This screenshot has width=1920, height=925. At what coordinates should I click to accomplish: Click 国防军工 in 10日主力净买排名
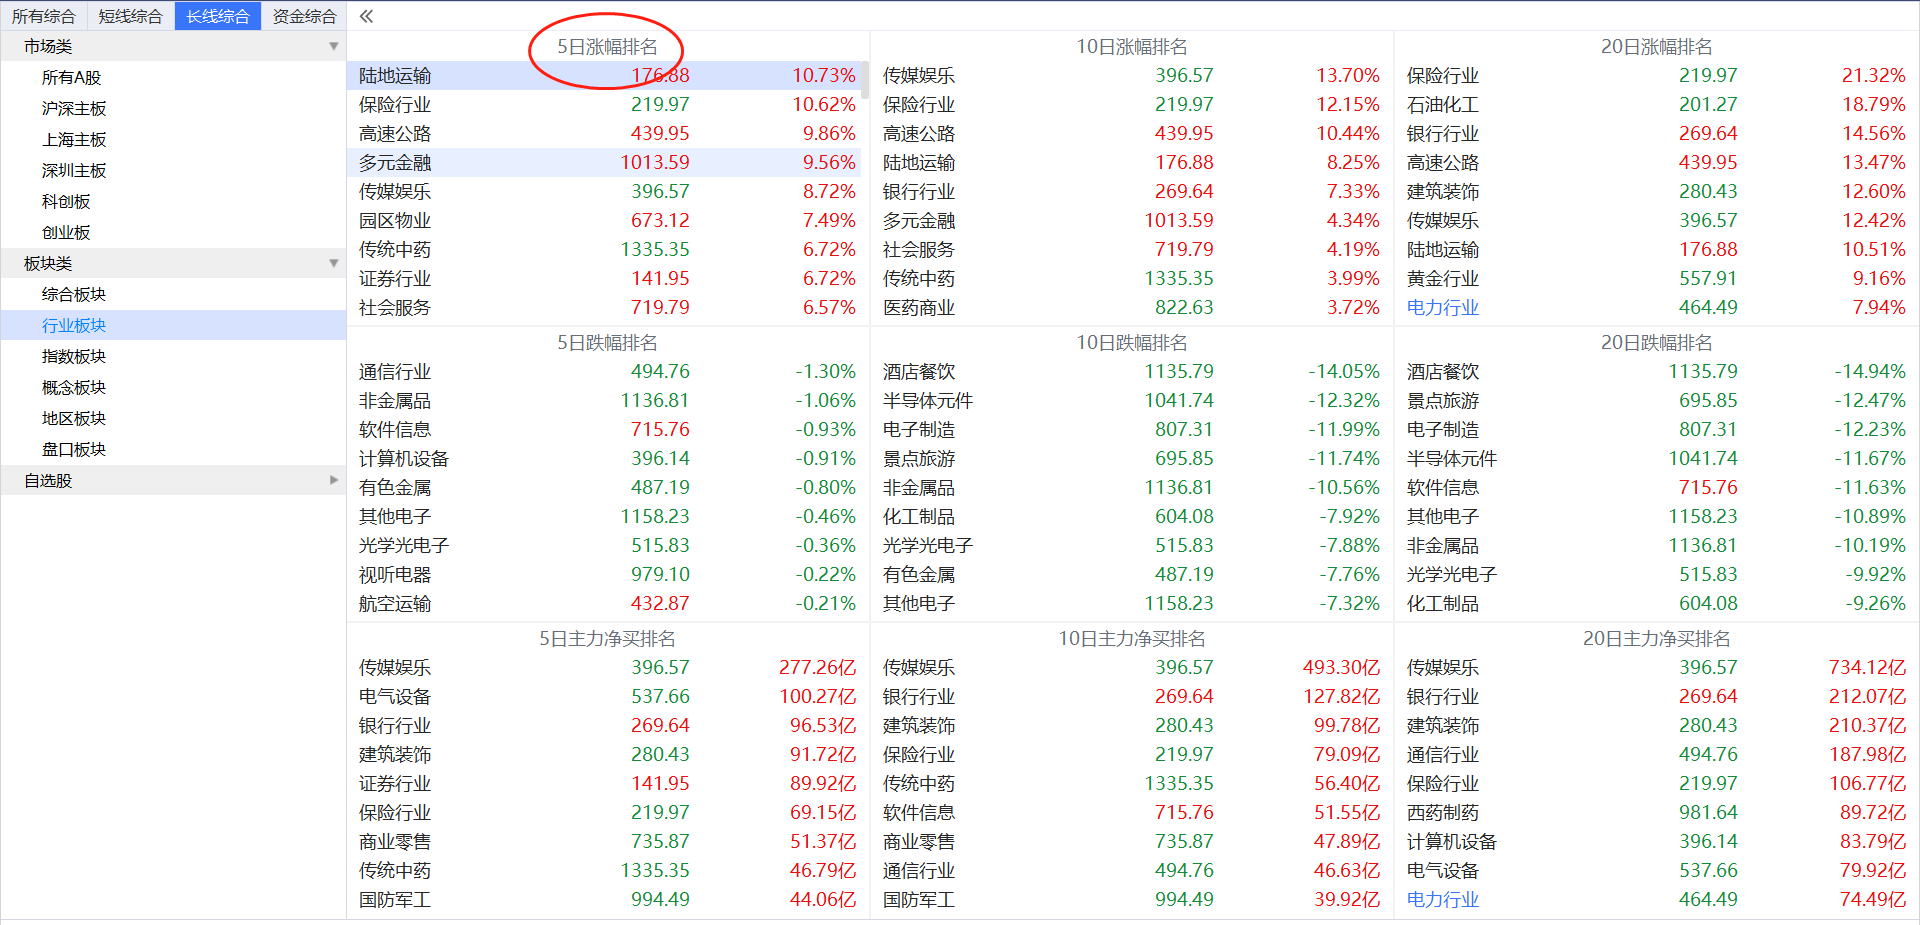click(x=919, y=899)
